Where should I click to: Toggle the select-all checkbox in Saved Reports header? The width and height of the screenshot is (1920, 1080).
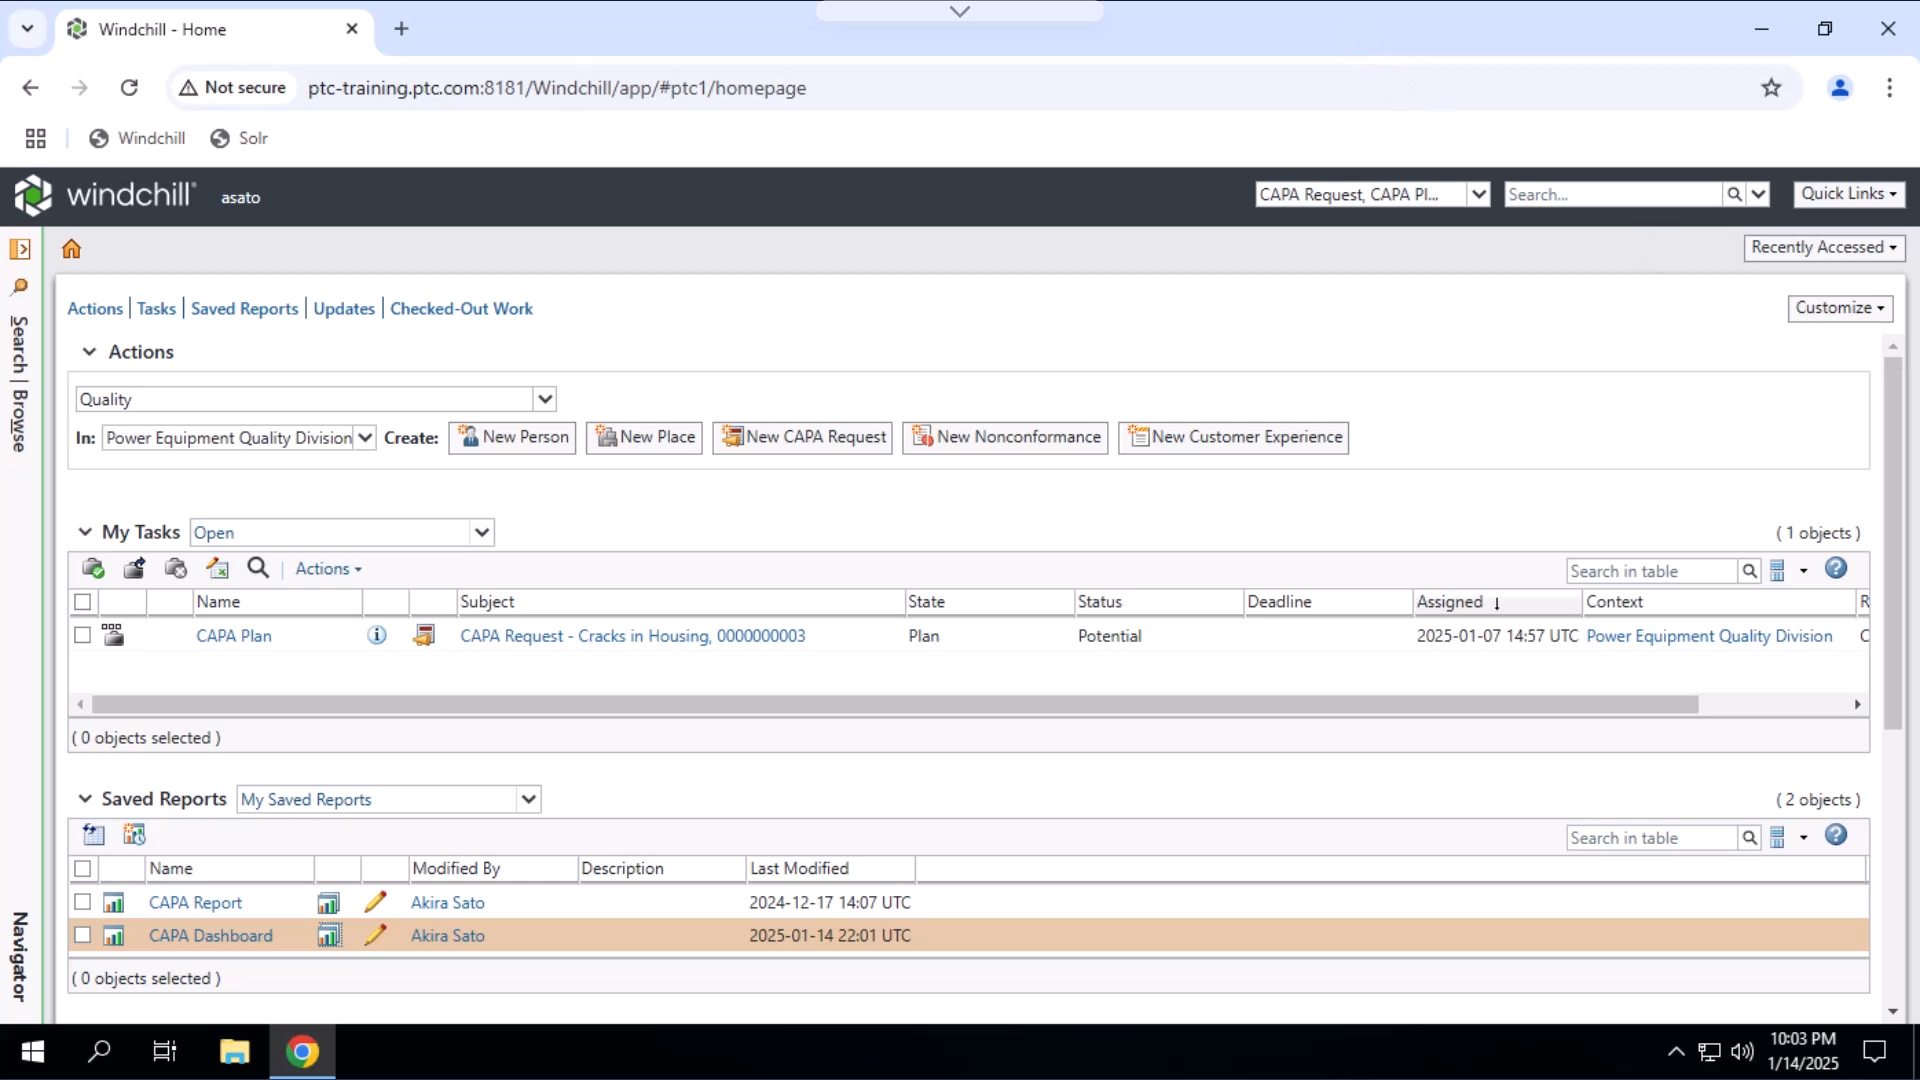[x=82, y=869]
